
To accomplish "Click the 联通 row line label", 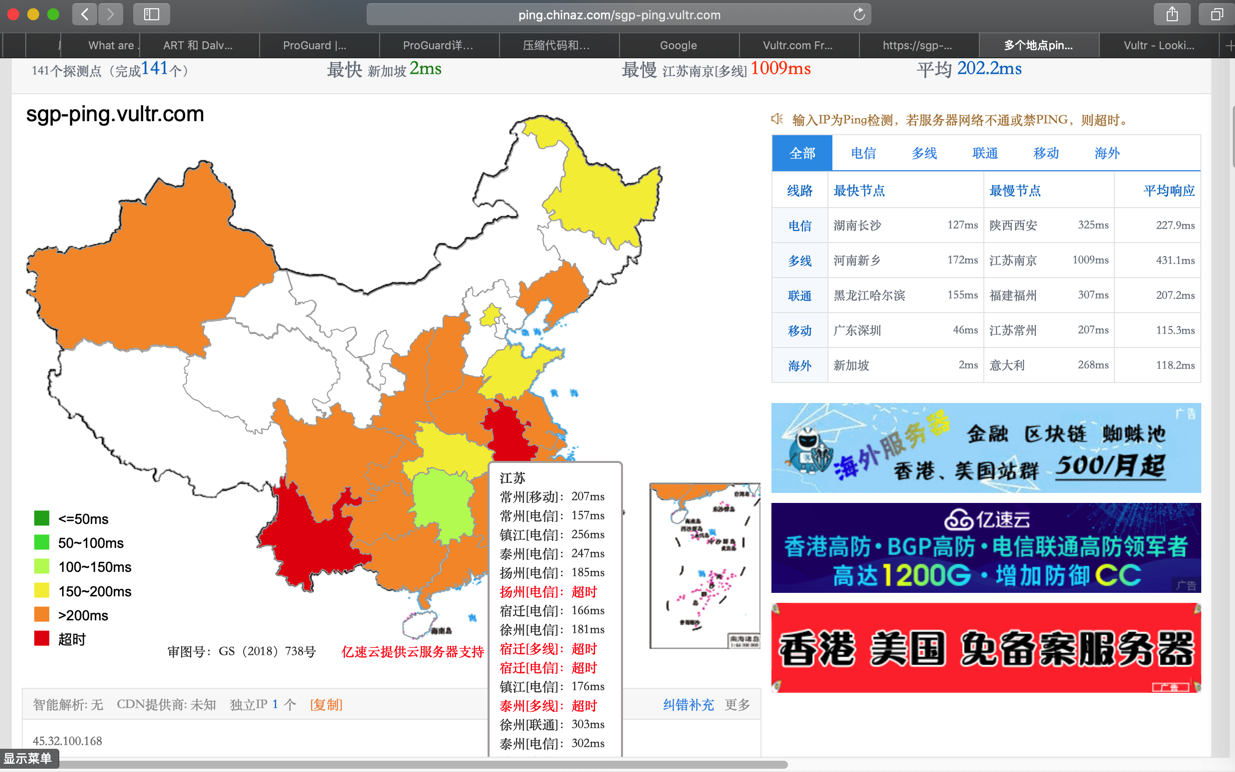I will (x=799, y=295).
